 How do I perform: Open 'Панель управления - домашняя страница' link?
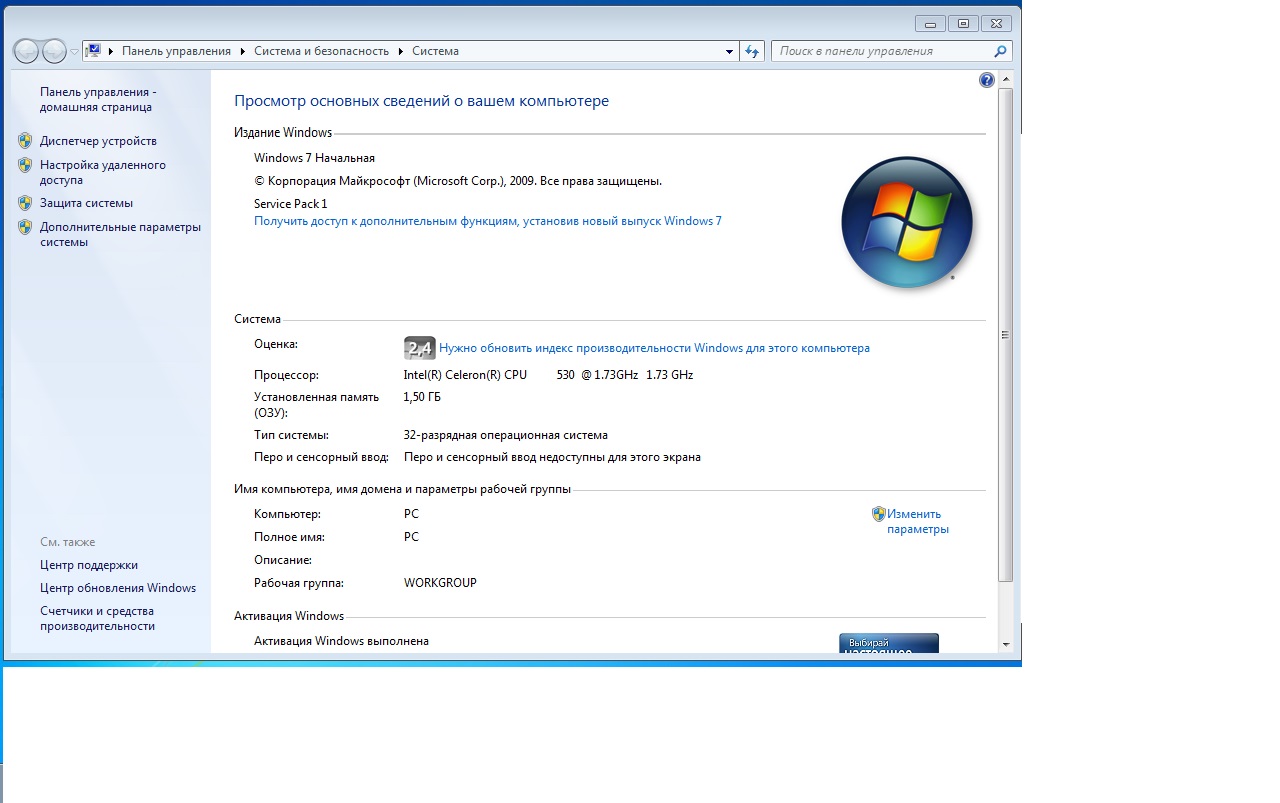(98, 99)
